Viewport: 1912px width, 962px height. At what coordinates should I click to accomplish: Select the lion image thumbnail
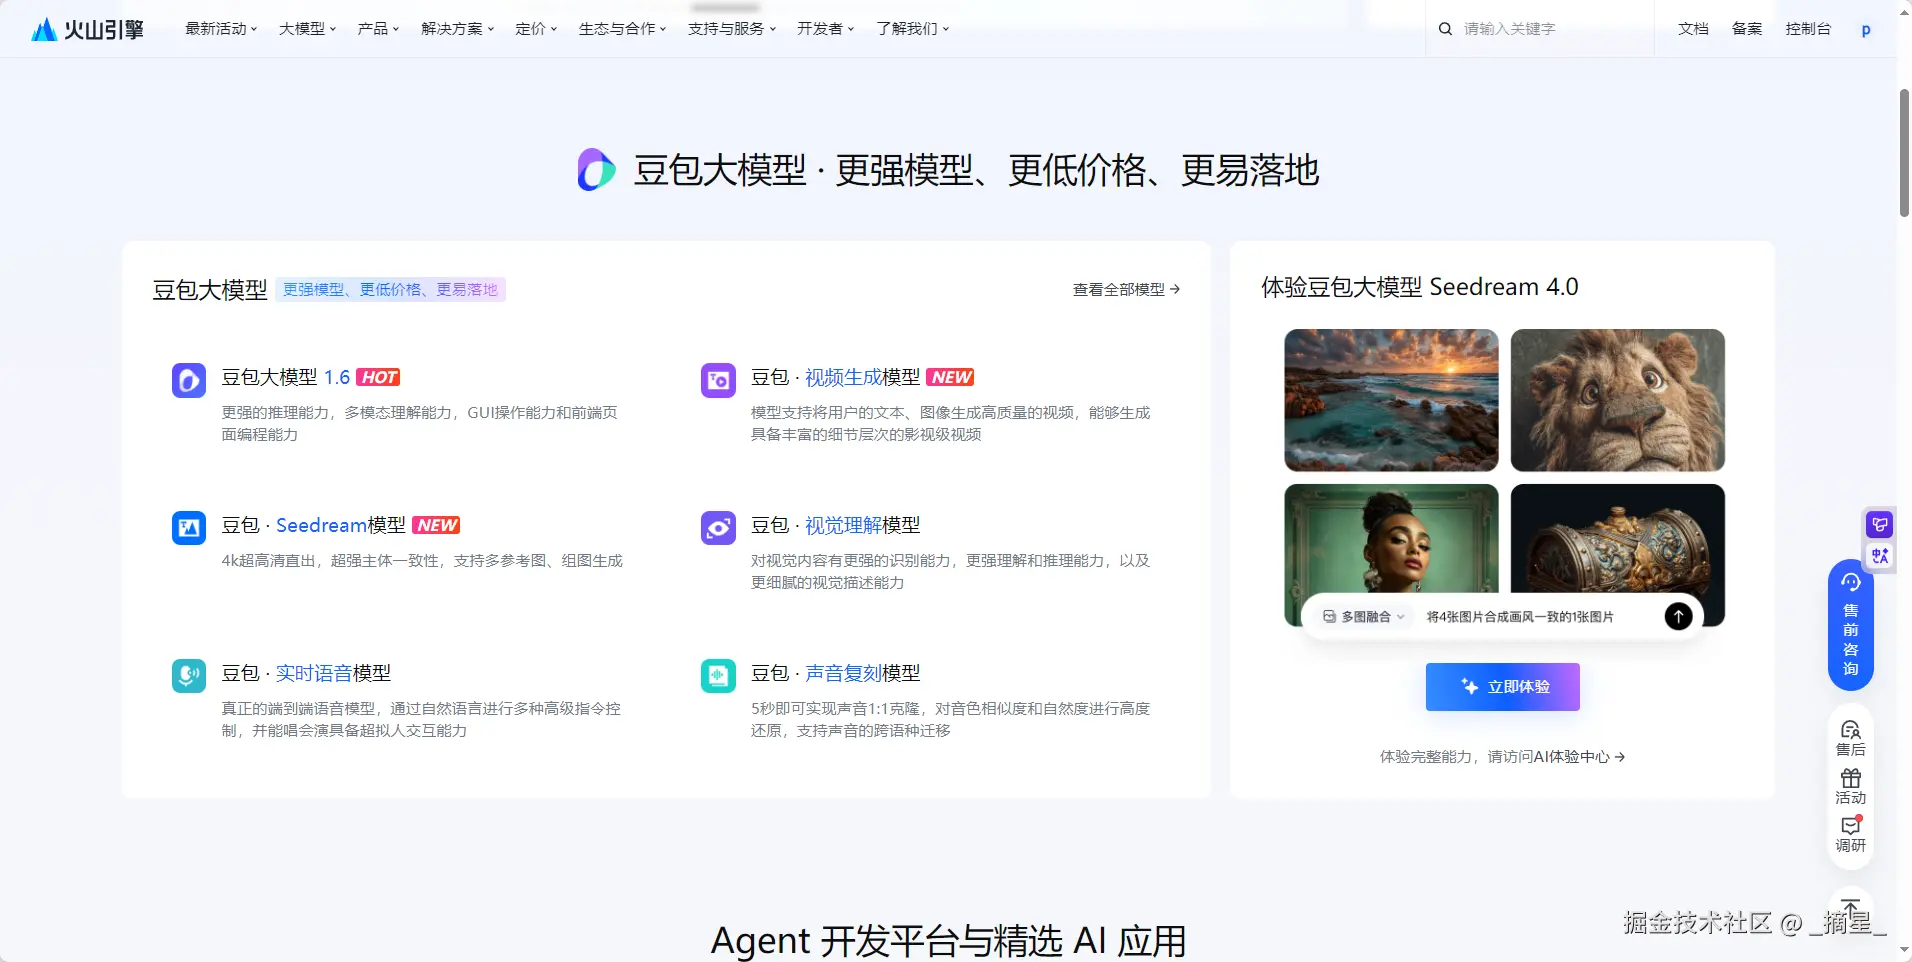[1617, 400]
